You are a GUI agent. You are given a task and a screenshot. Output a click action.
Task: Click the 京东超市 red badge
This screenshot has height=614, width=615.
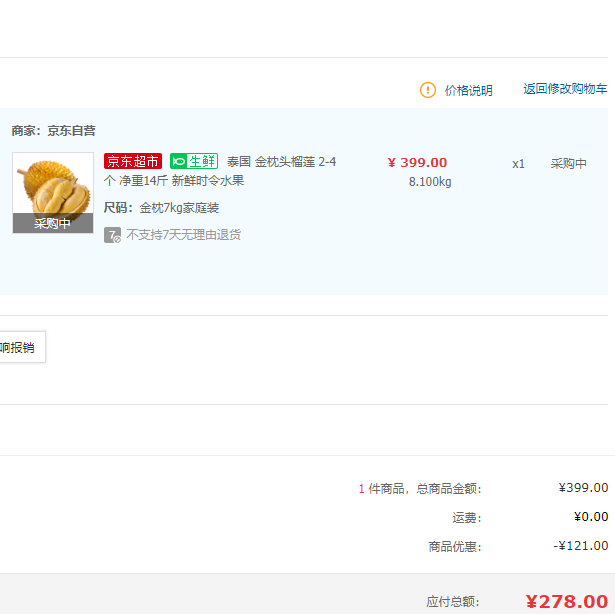tap(133, 161)
